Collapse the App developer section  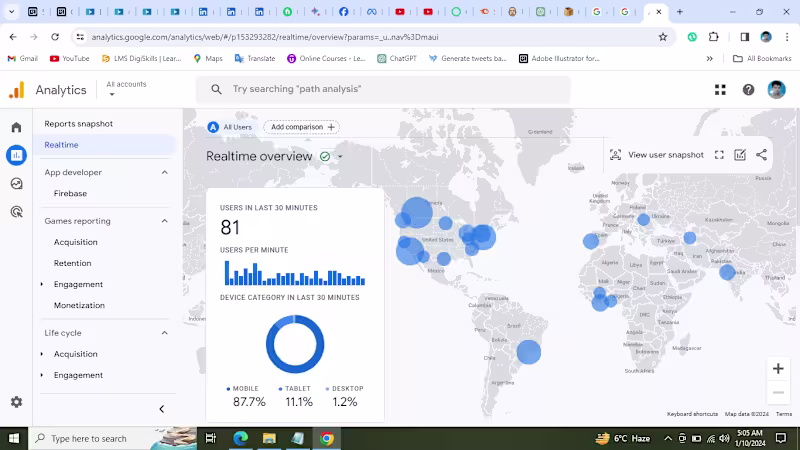[x=164, y=172]
